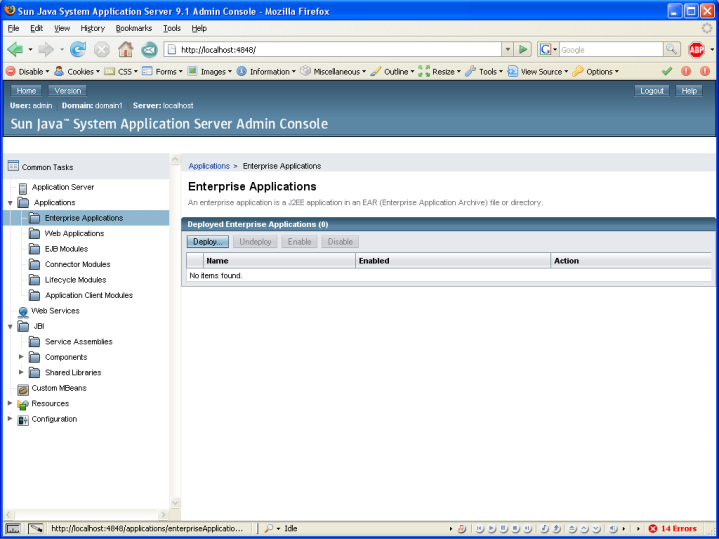
Task: Click the music note FoxyTunes player icon
Action: (461, 528)
